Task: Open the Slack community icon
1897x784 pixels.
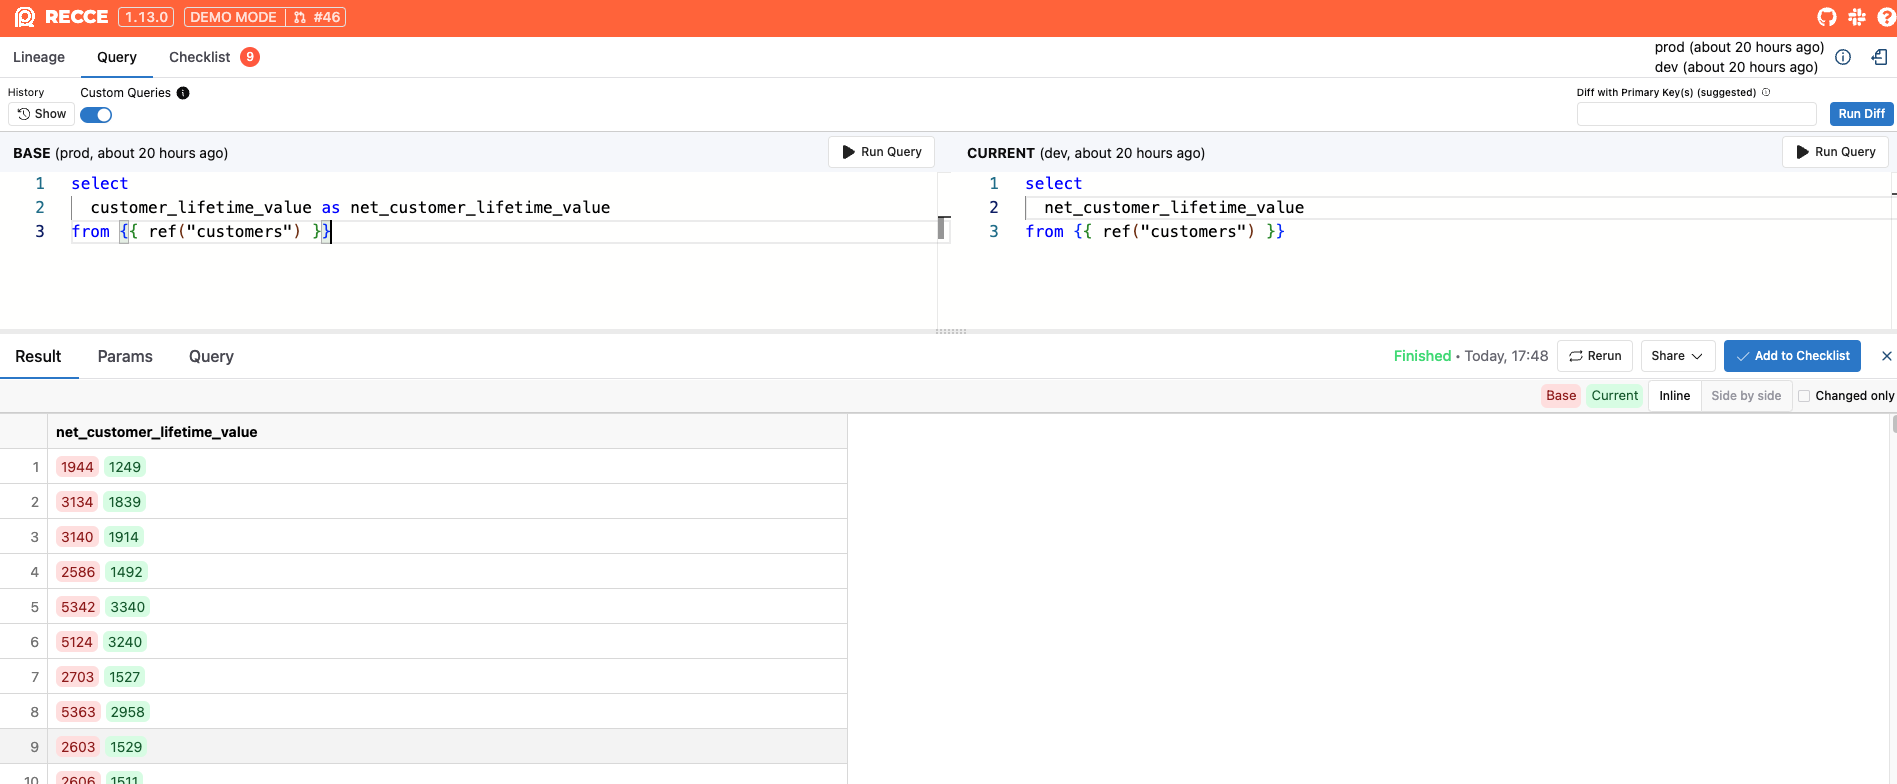Action: pyautogui.click(x=1857, y=17)
